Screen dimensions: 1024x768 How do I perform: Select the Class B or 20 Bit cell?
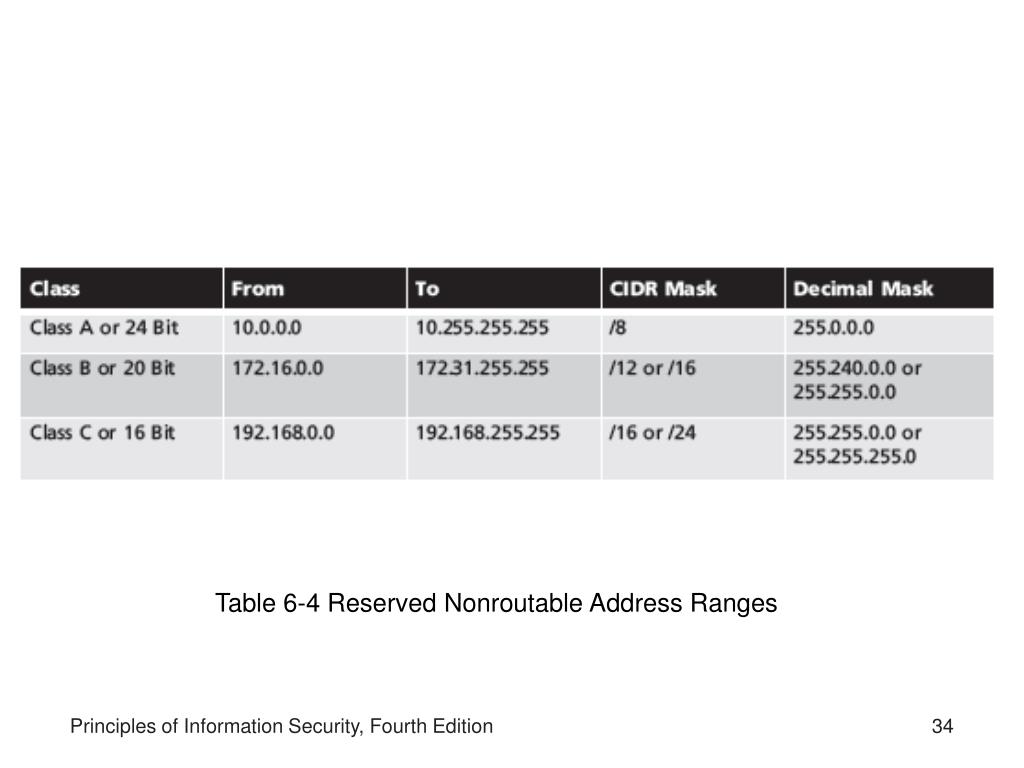(121, 385)
